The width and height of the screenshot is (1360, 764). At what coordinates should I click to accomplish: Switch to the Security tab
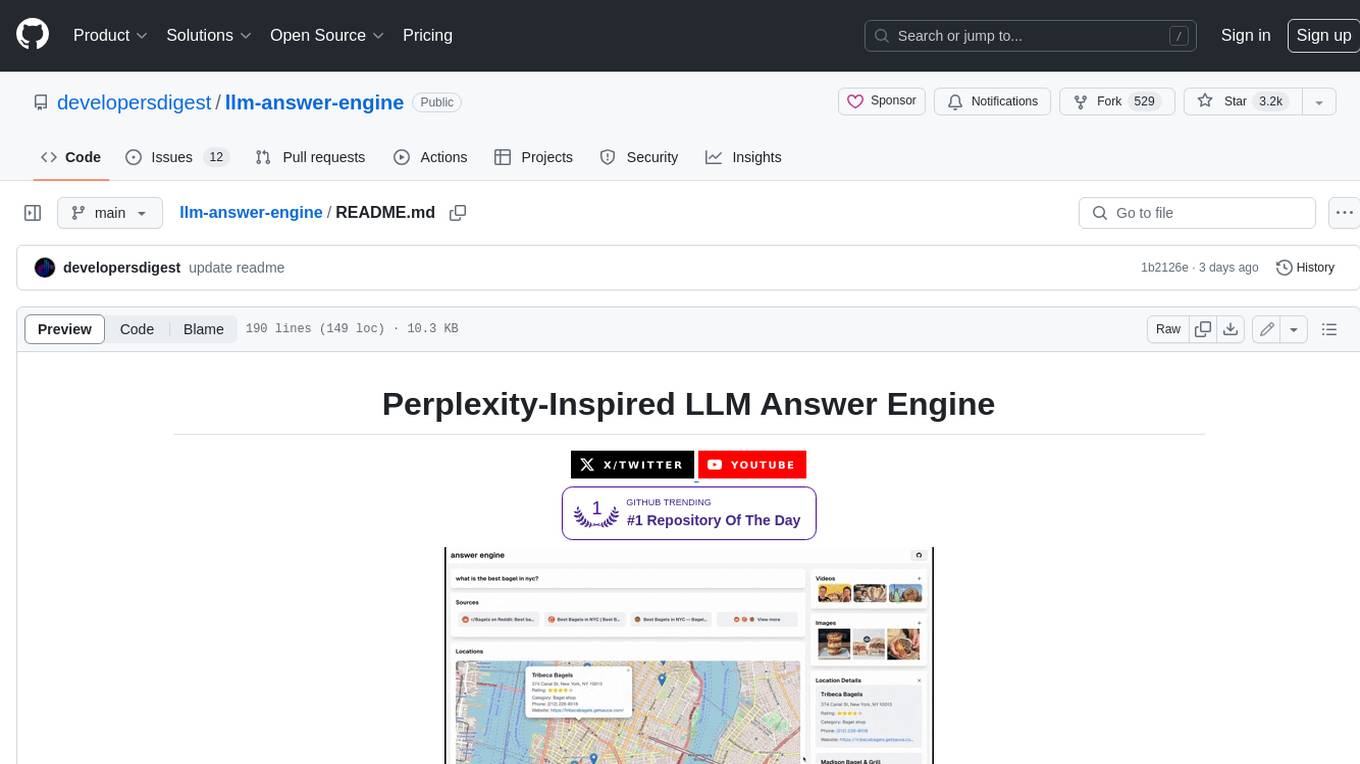tap(638, 157)
